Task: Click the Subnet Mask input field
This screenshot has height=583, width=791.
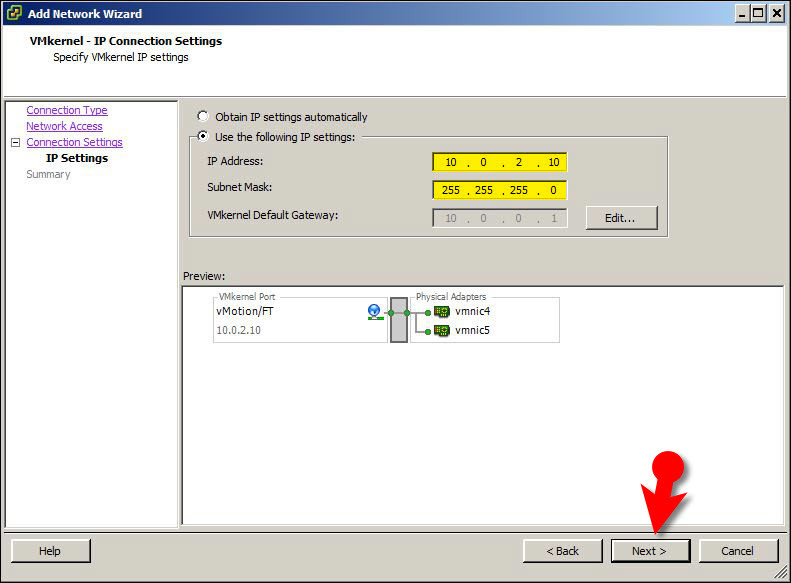Action: coord(499,190)
